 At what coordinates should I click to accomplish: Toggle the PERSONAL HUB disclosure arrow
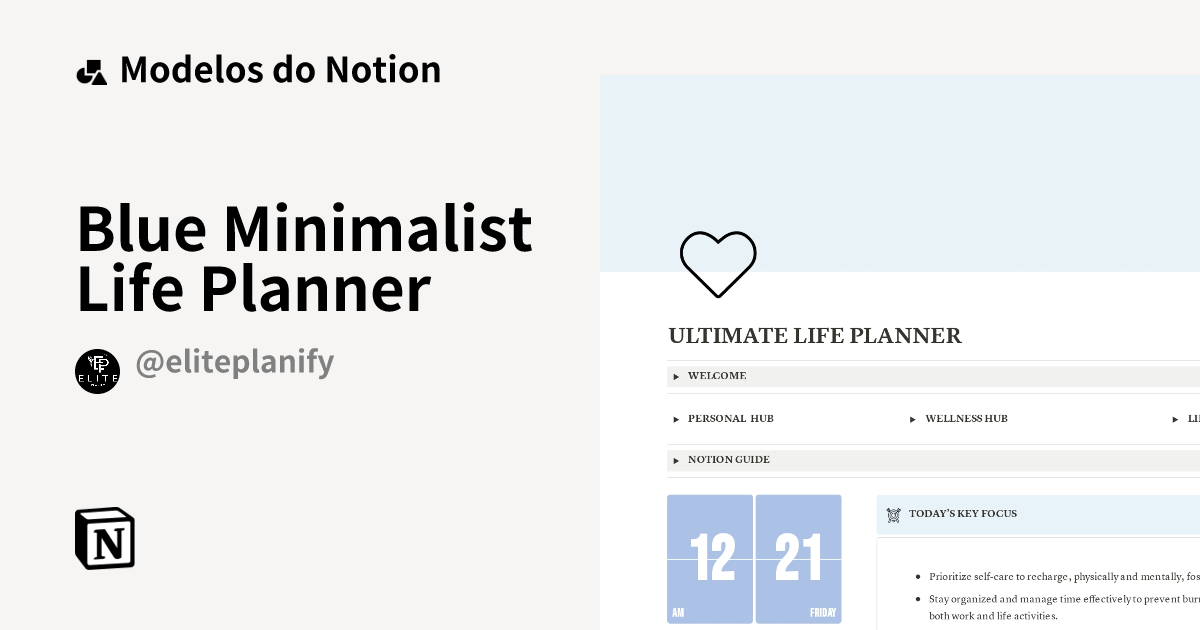676,419
